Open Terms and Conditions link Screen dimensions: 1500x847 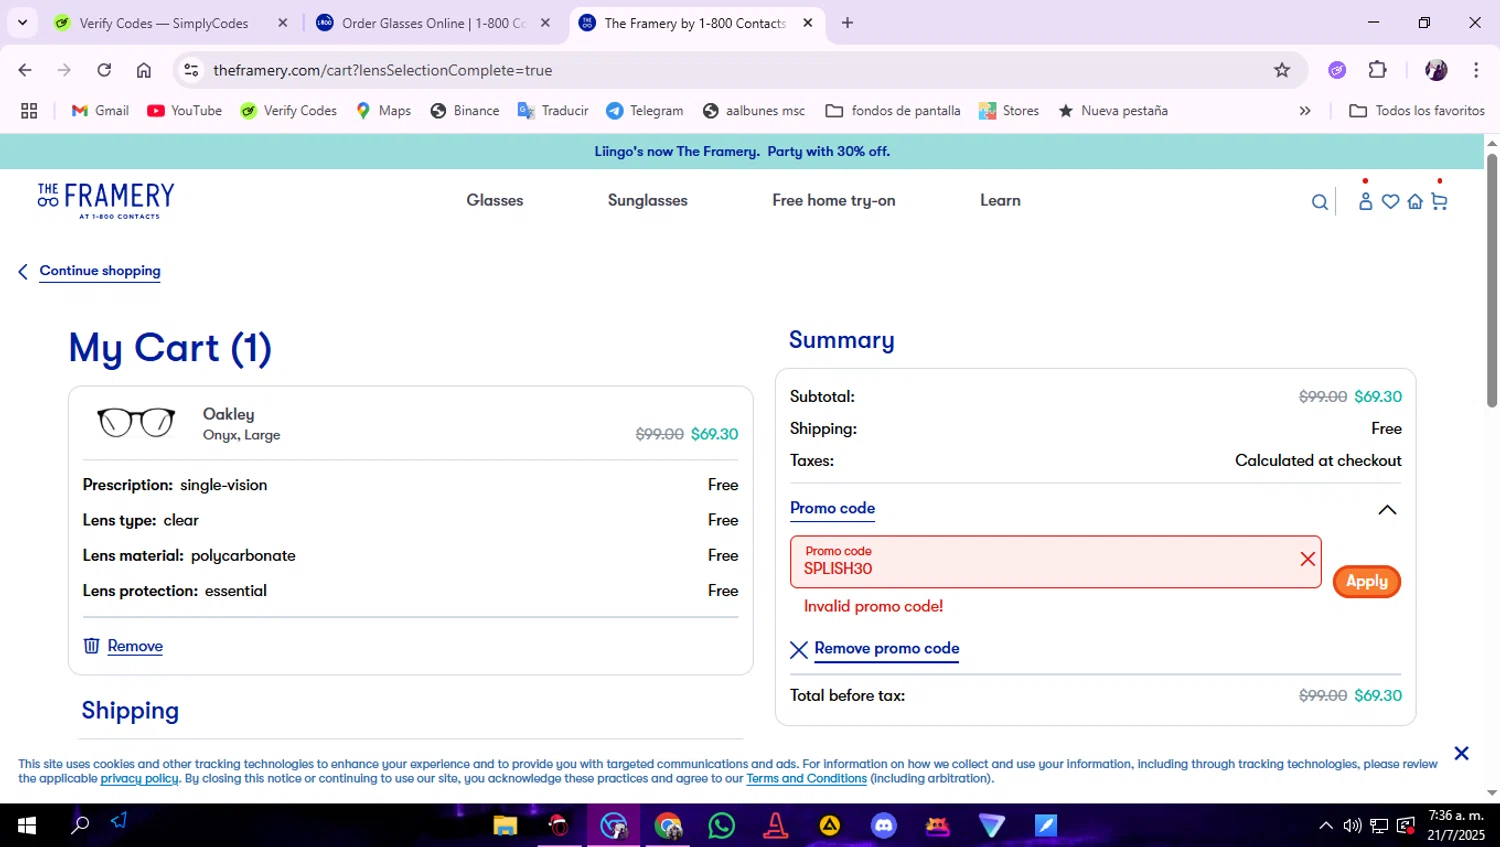coord(806,779)
